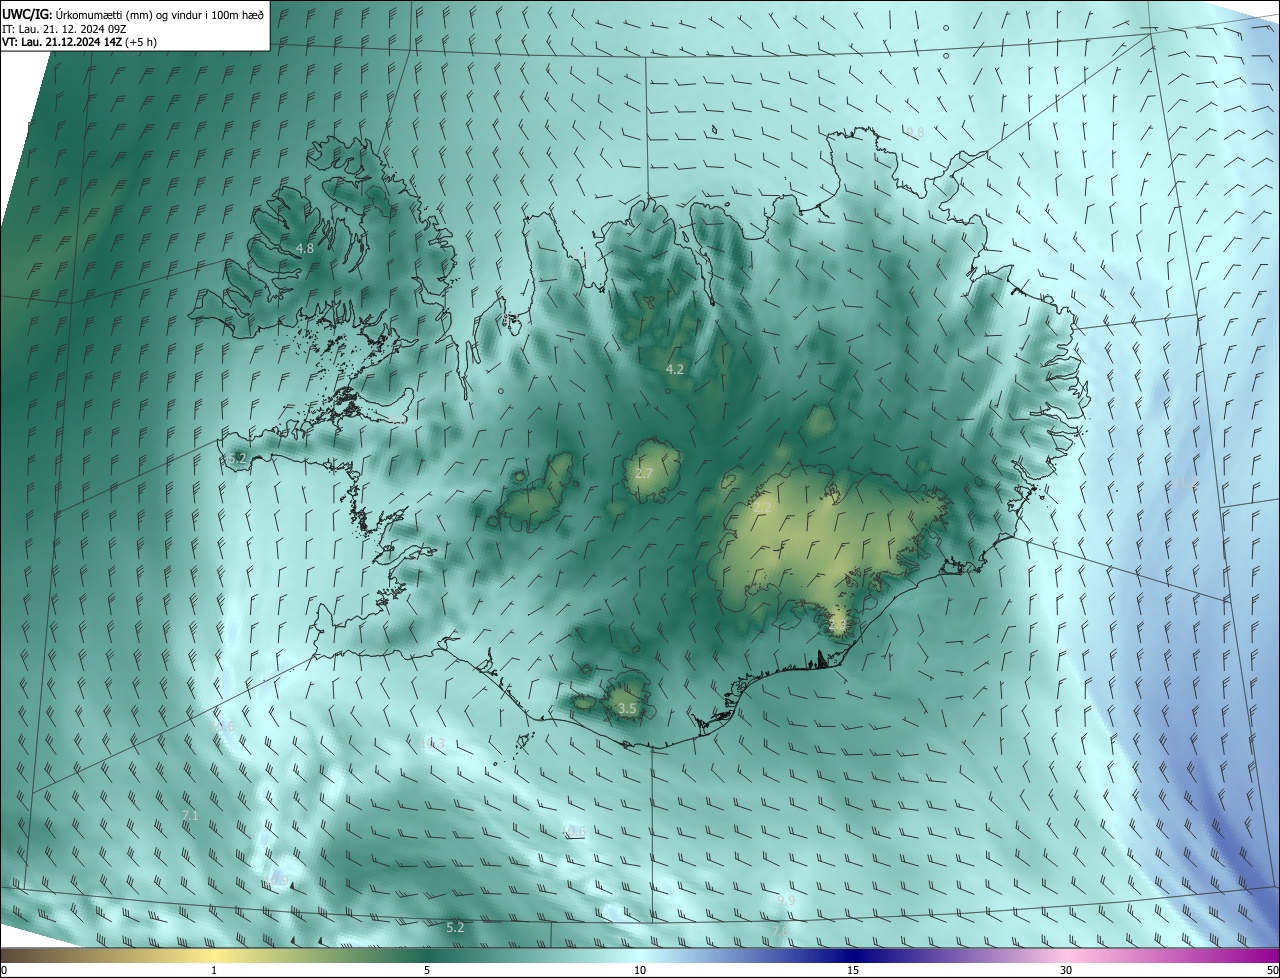Click the "VT: Lau. 21.12.2024 14Z (+5 h)" line
This screenshot has width=1280, height=978.
click(80, 42)
